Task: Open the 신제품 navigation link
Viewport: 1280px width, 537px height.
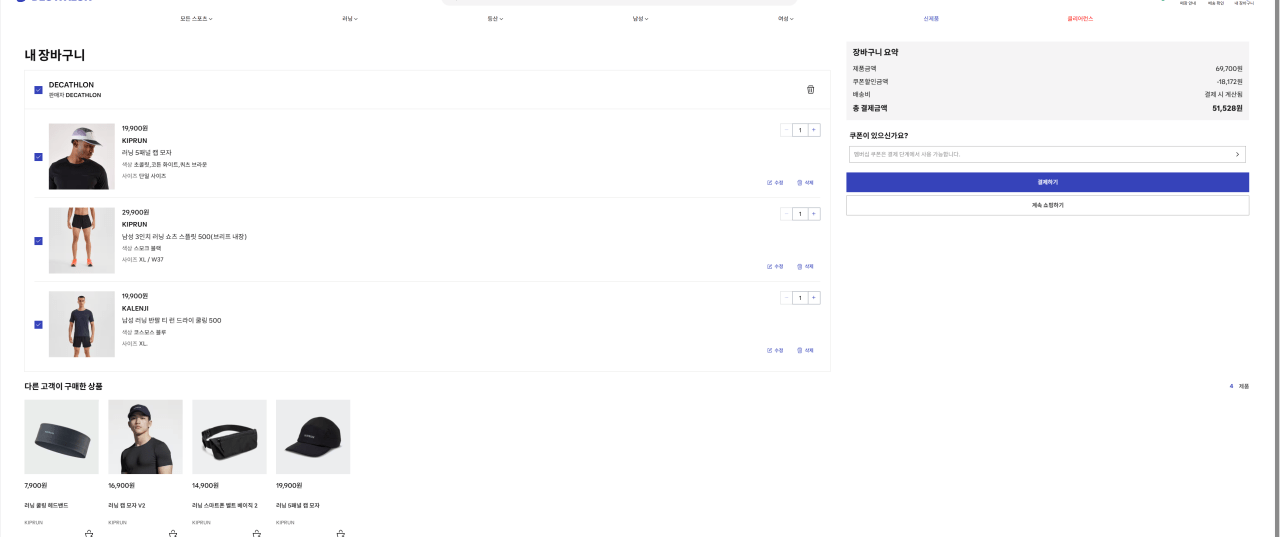Action: [x=931, y=18]
